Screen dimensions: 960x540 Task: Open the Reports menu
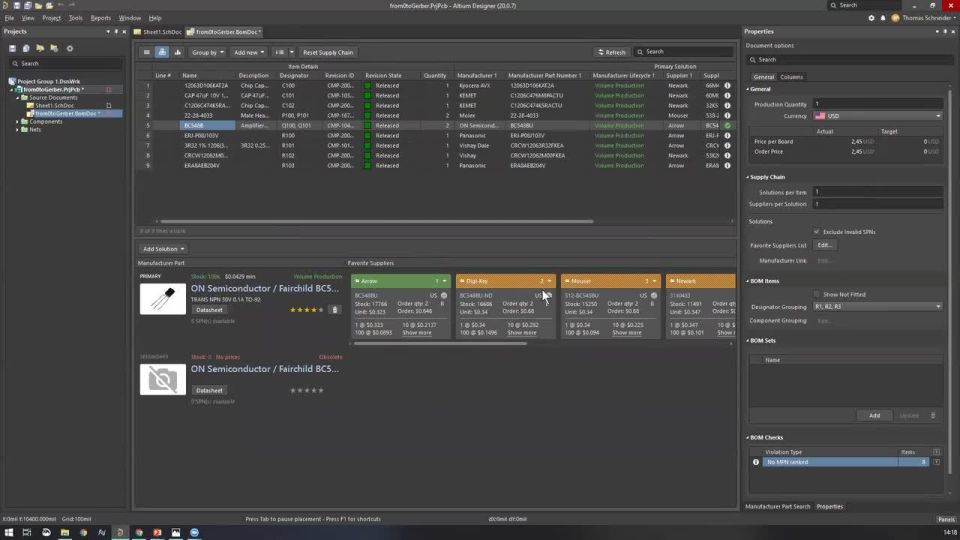(x=100, y=18)
